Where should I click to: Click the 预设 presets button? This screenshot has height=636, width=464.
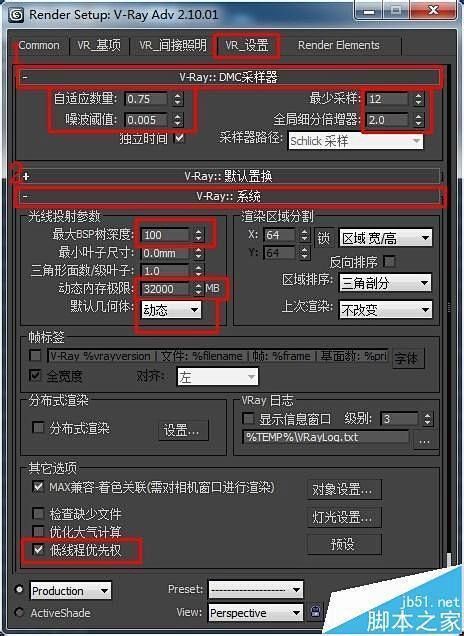coord(344,544)
